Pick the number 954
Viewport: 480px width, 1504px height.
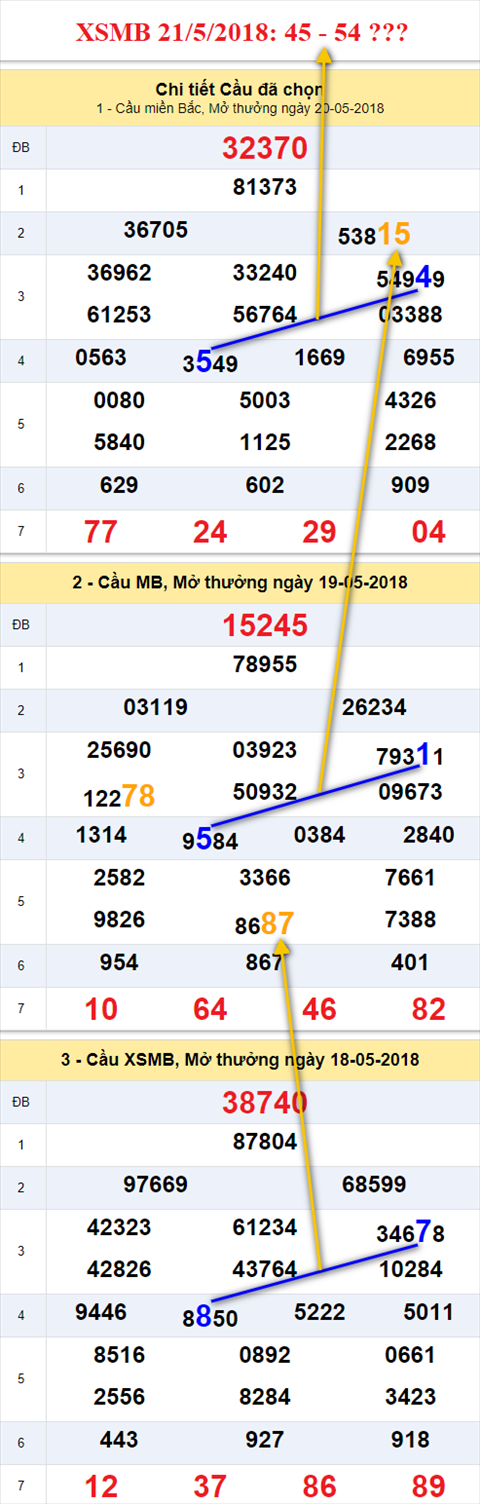point(119,962)
